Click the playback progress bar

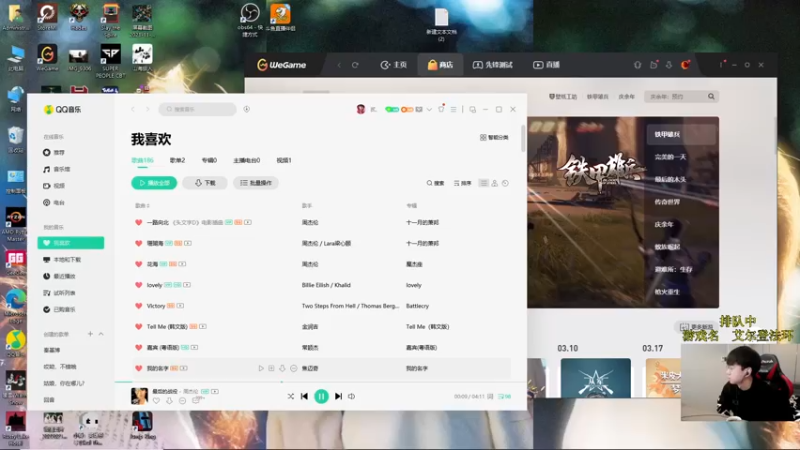click(320, 382)
